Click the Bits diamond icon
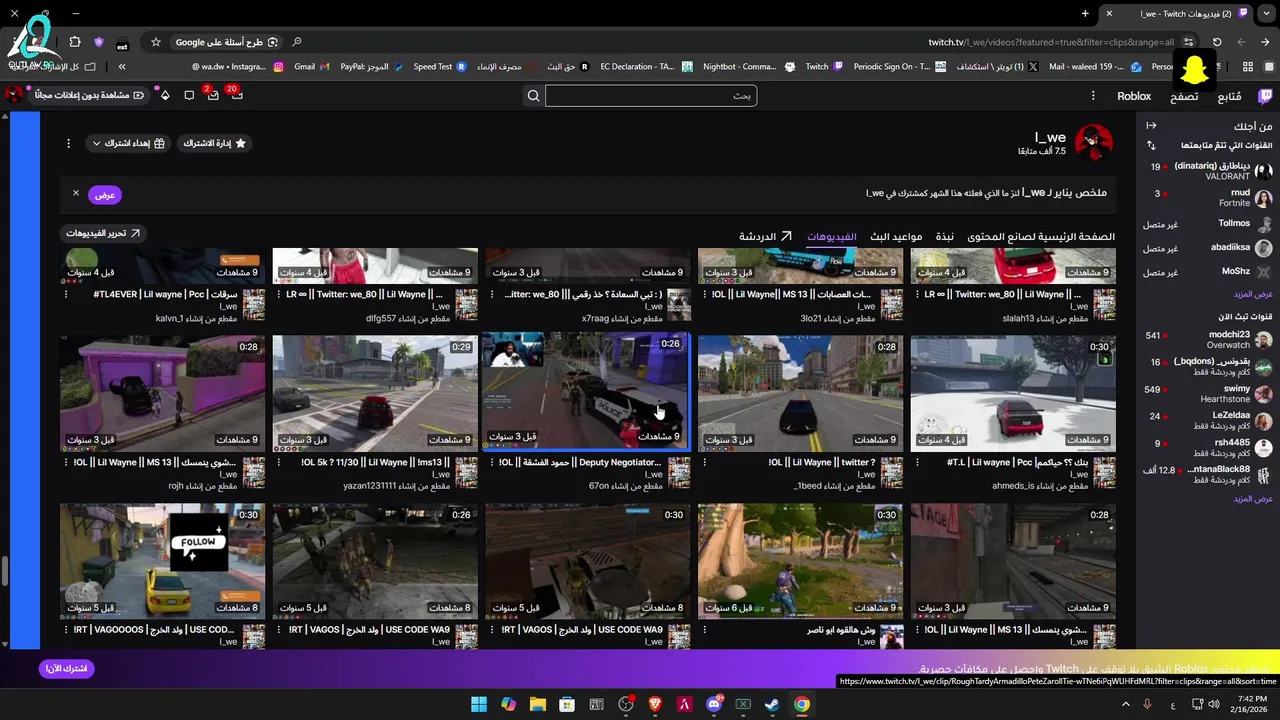This screenshot has height=720, width=1280. pyautogui.click(x=165, y=95)
